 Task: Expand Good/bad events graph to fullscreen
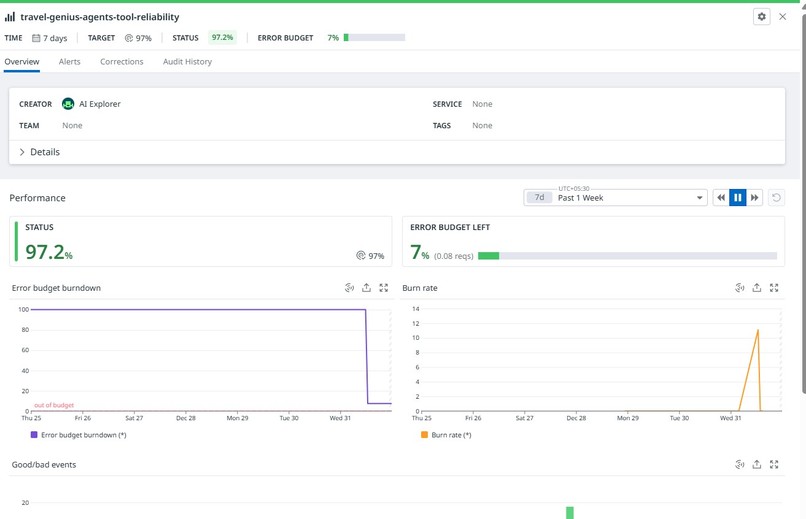click(x=774, y=465)
